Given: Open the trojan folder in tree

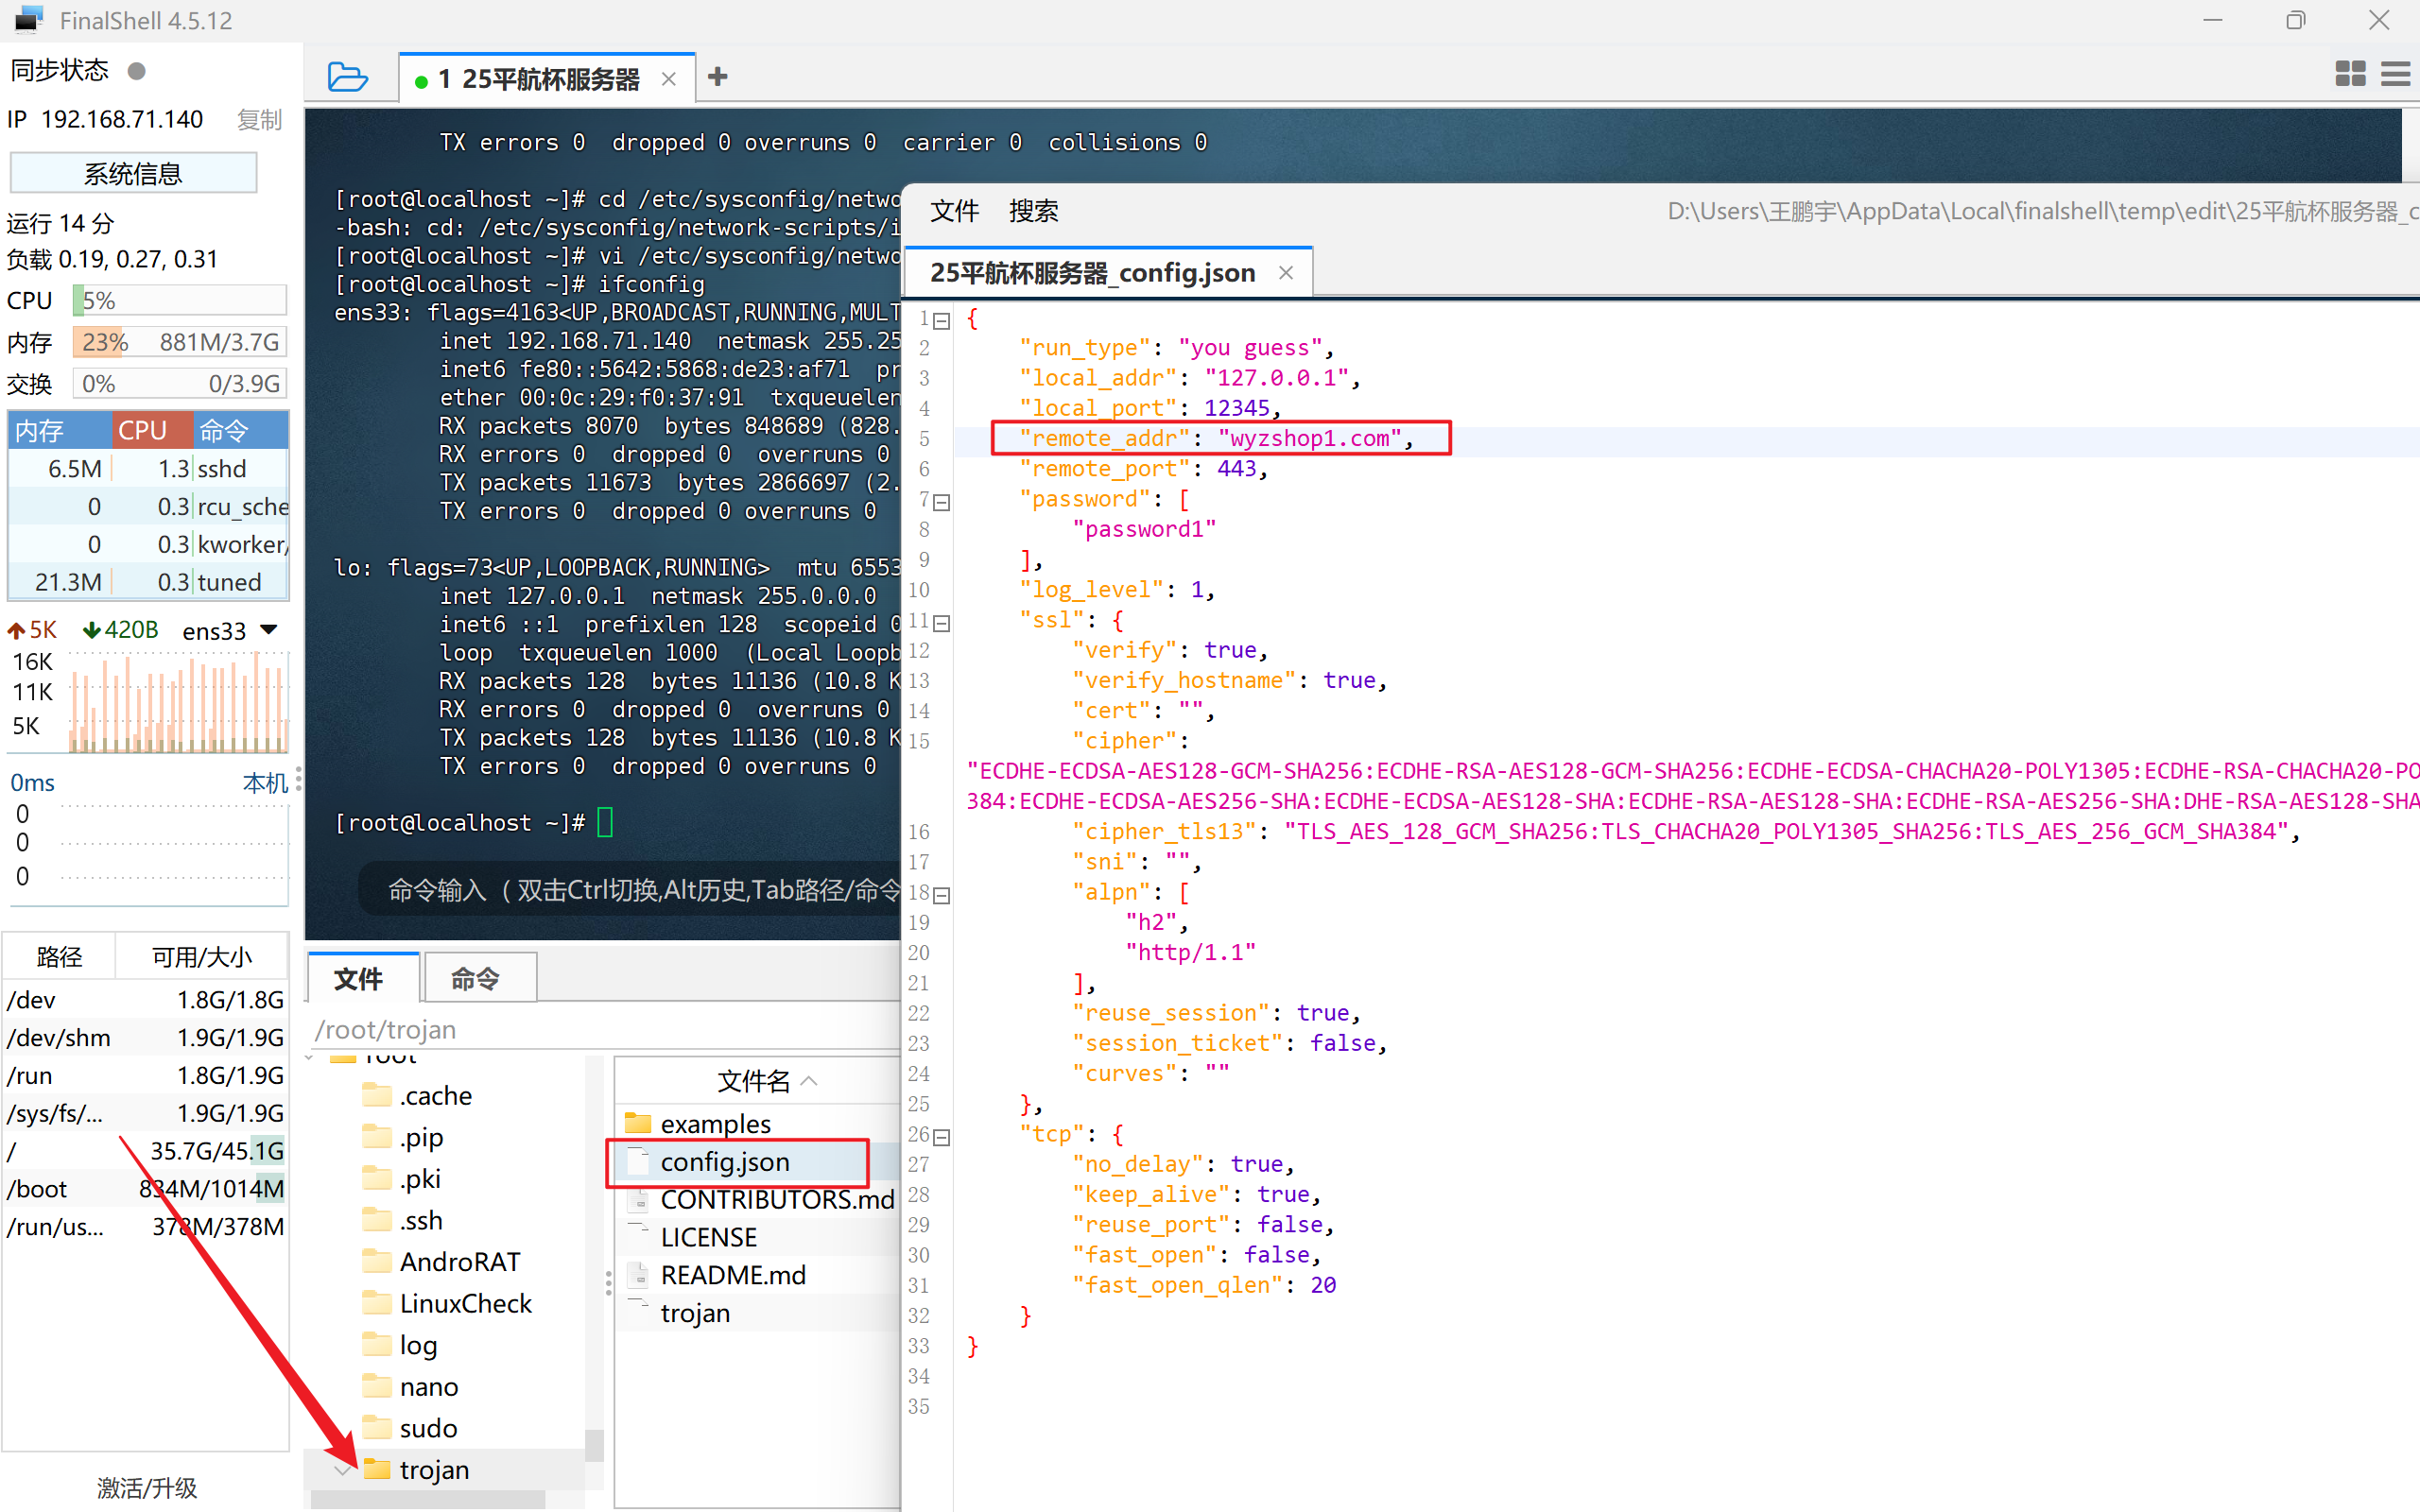Looking at the screenshot, I should tap(434, 1469).
